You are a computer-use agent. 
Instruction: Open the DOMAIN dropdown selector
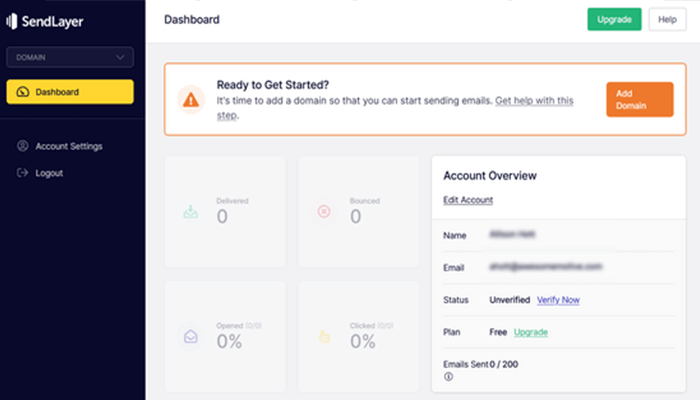(70, 57)
